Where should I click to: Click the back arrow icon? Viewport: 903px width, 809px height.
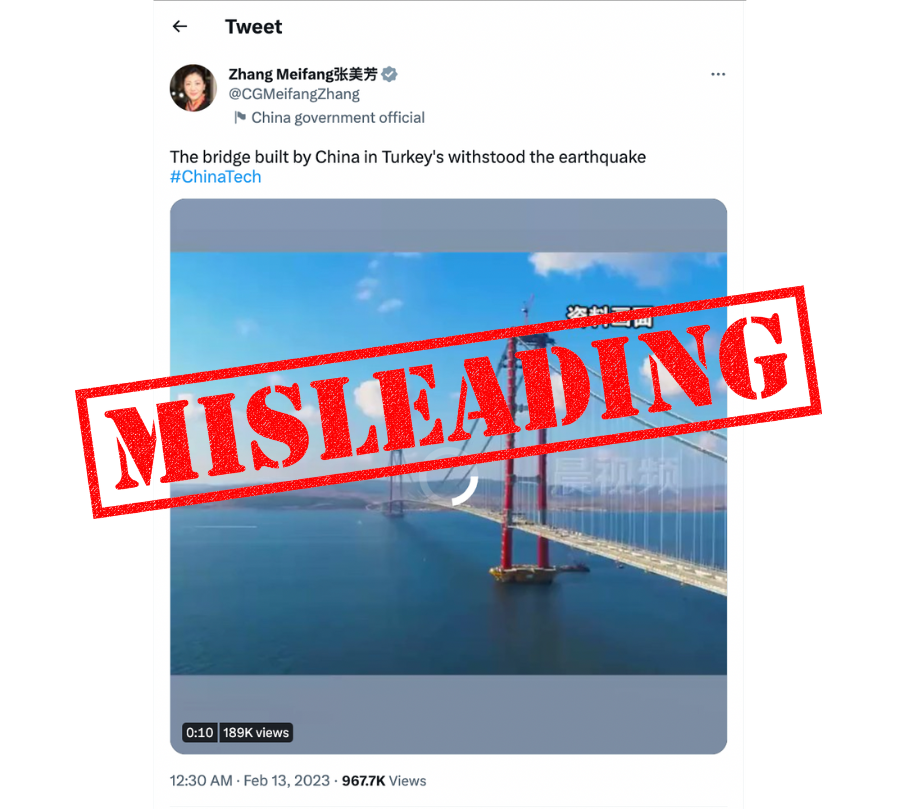coord(180,26)
